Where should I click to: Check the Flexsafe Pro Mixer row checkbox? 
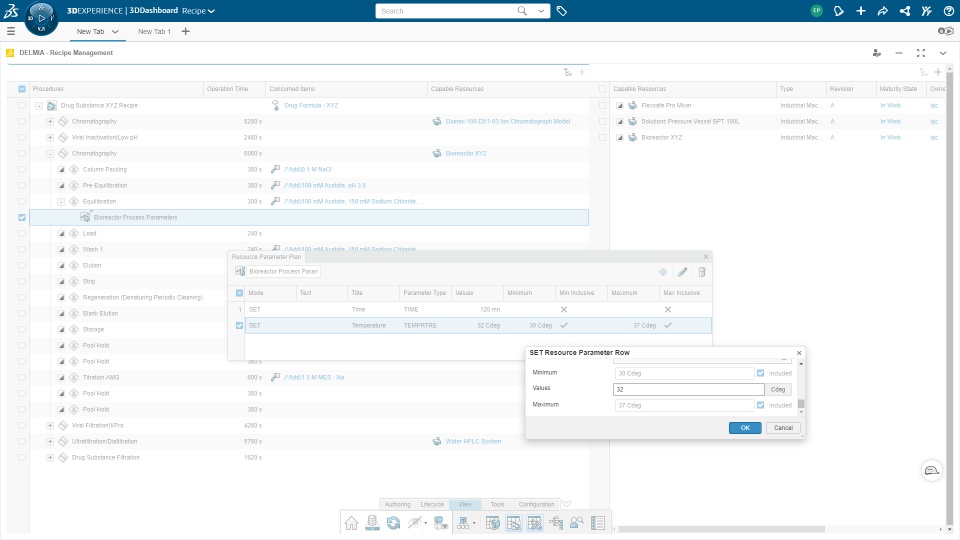click(x=602, y=105)
